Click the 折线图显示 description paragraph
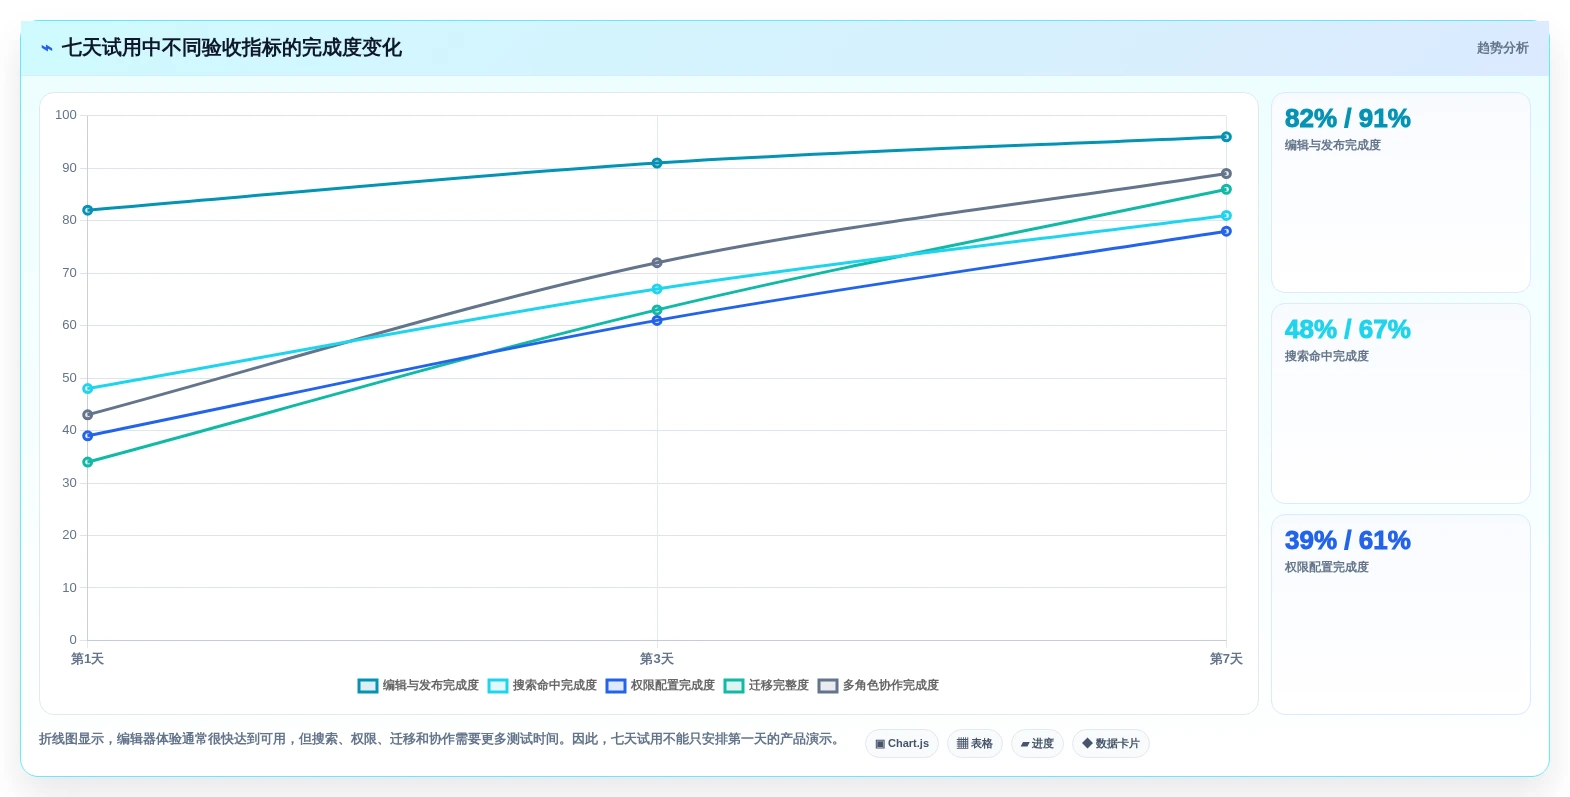The width and height of the screenshot is (1570, 797). [442, 739]
